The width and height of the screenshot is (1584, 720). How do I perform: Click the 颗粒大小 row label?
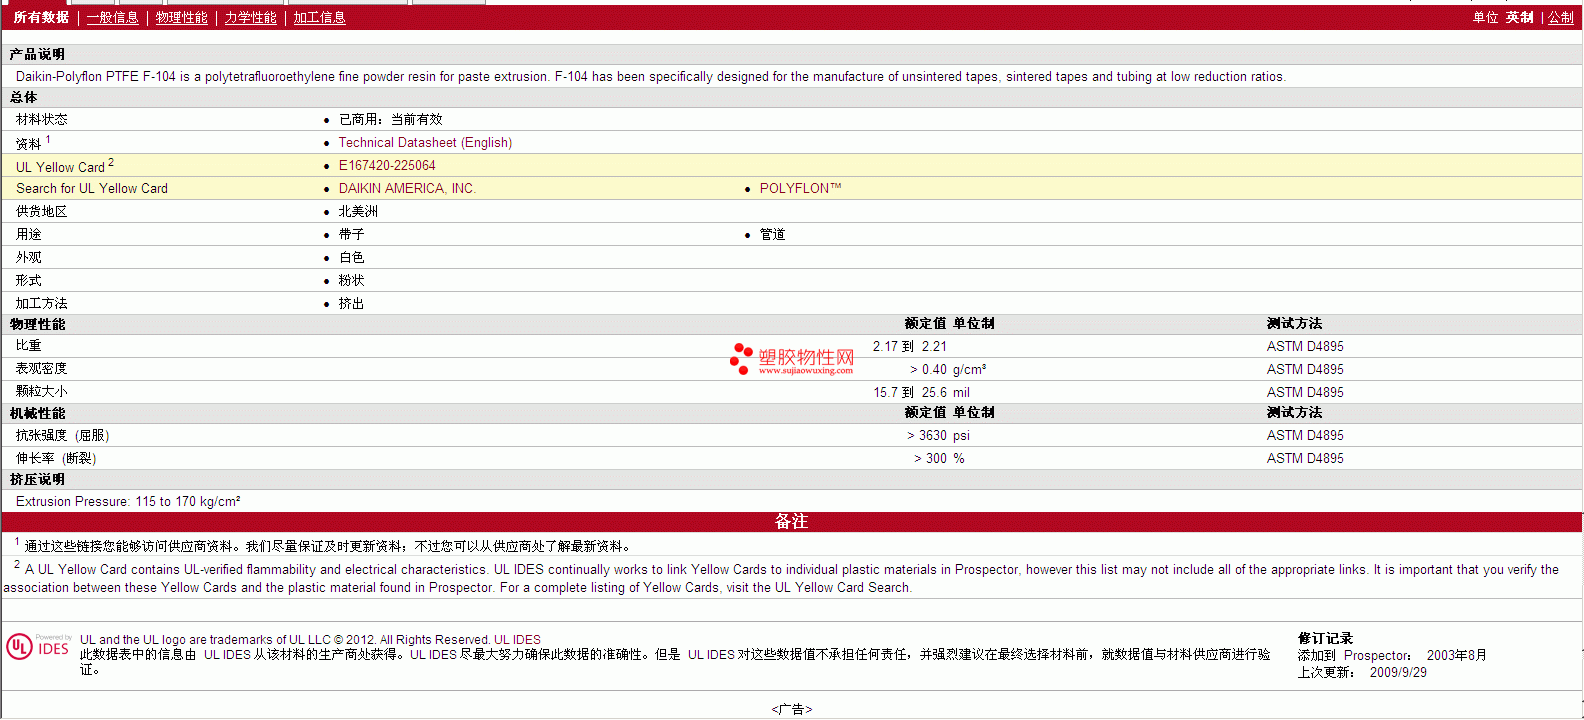coord(42,392)
